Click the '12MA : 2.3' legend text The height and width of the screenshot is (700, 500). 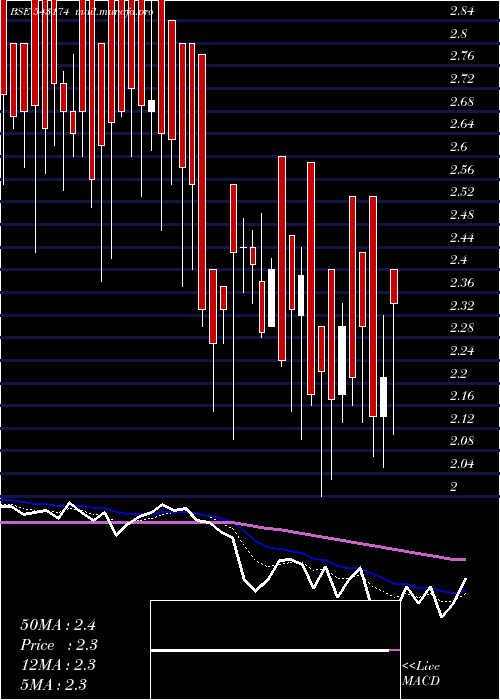pos(58,665)
